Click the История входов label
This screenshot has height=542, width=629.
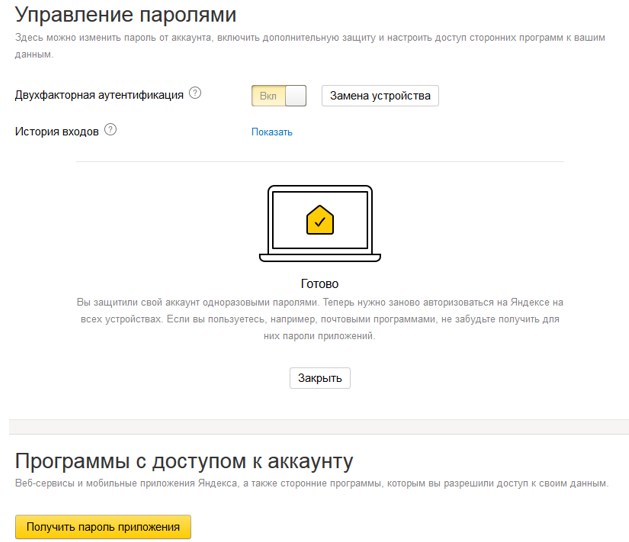point(57,131)
